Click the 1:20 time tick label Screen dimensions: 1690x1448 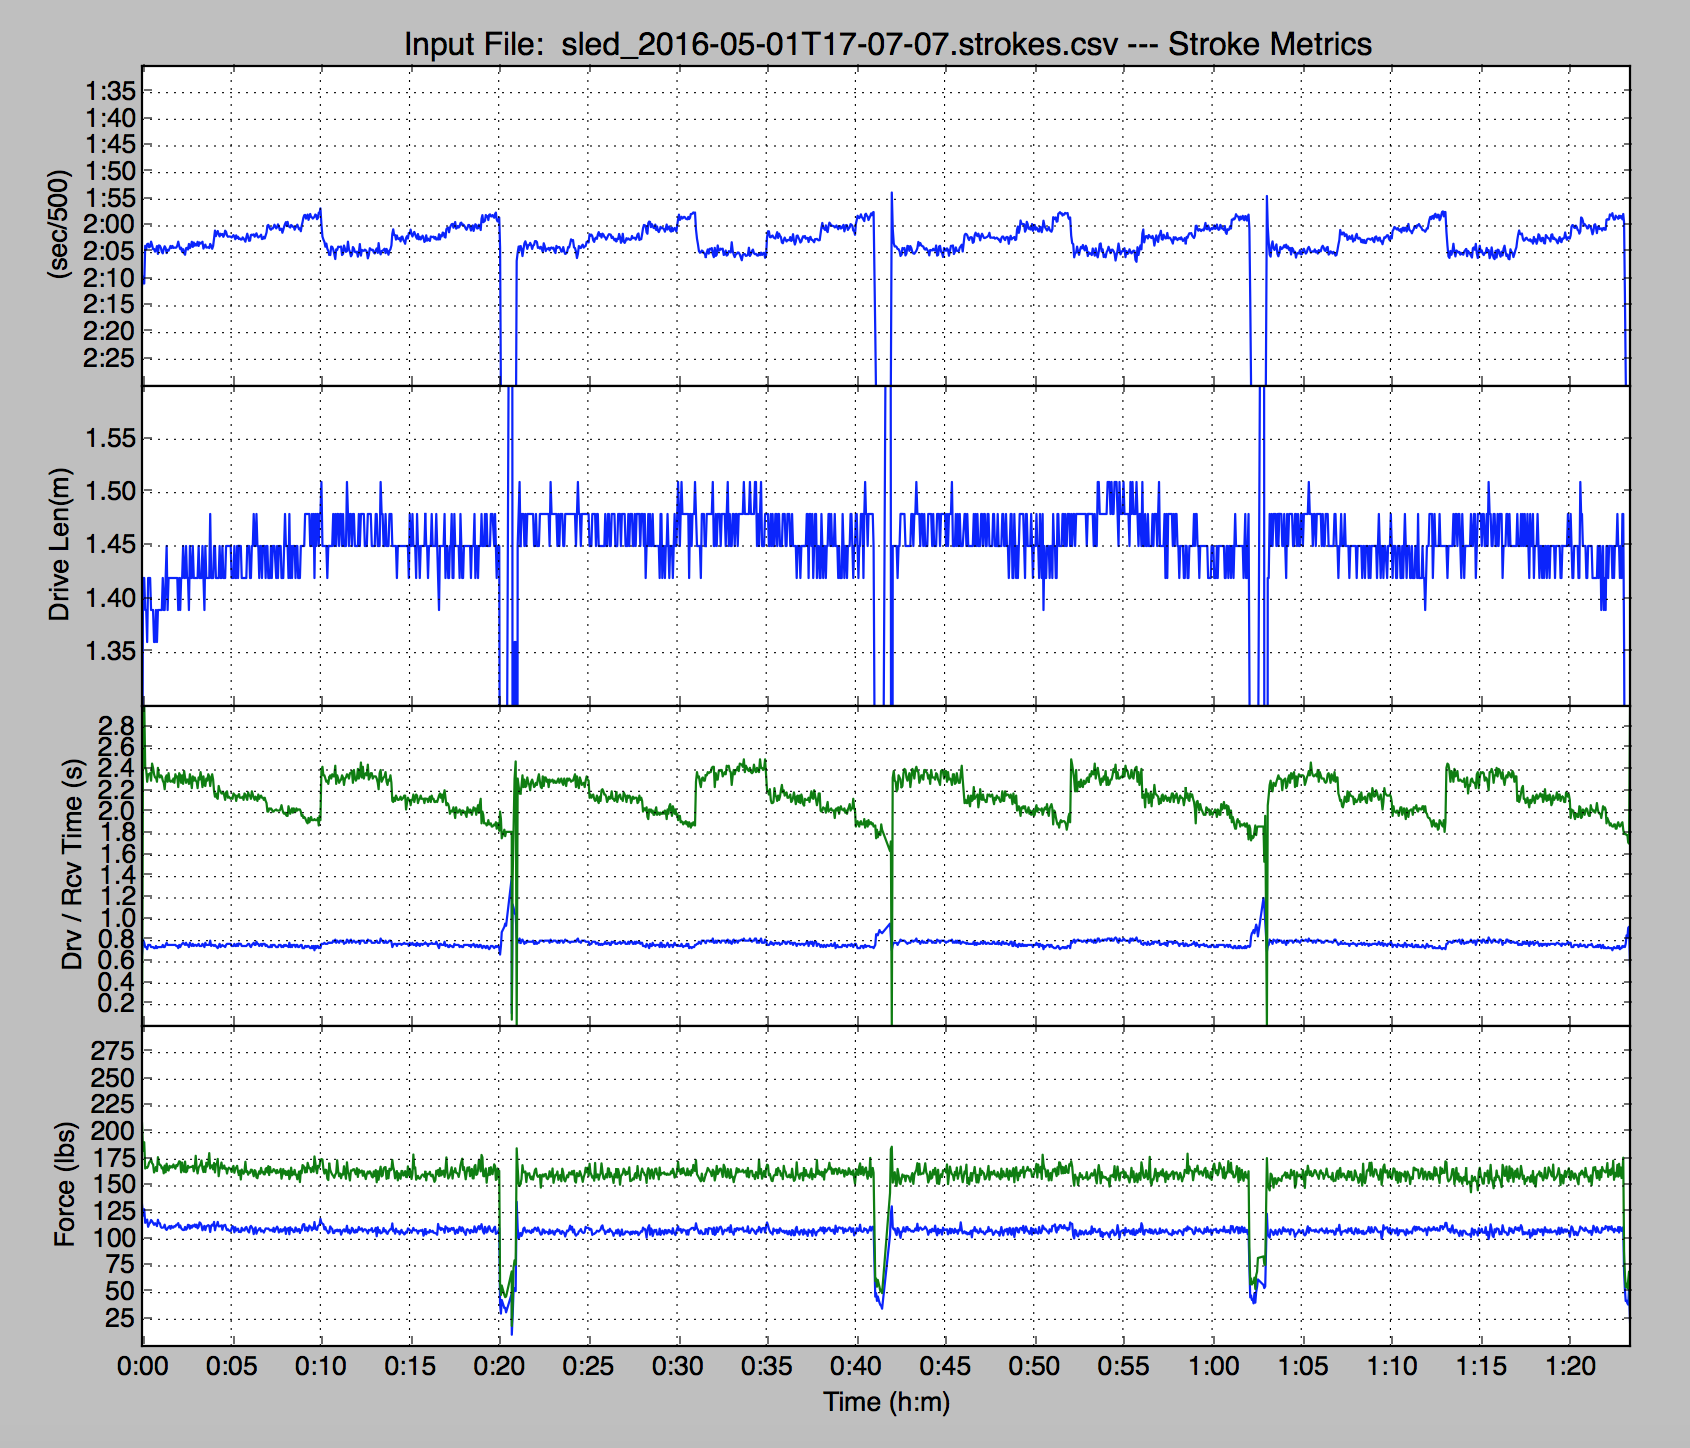[1570, 1366]
